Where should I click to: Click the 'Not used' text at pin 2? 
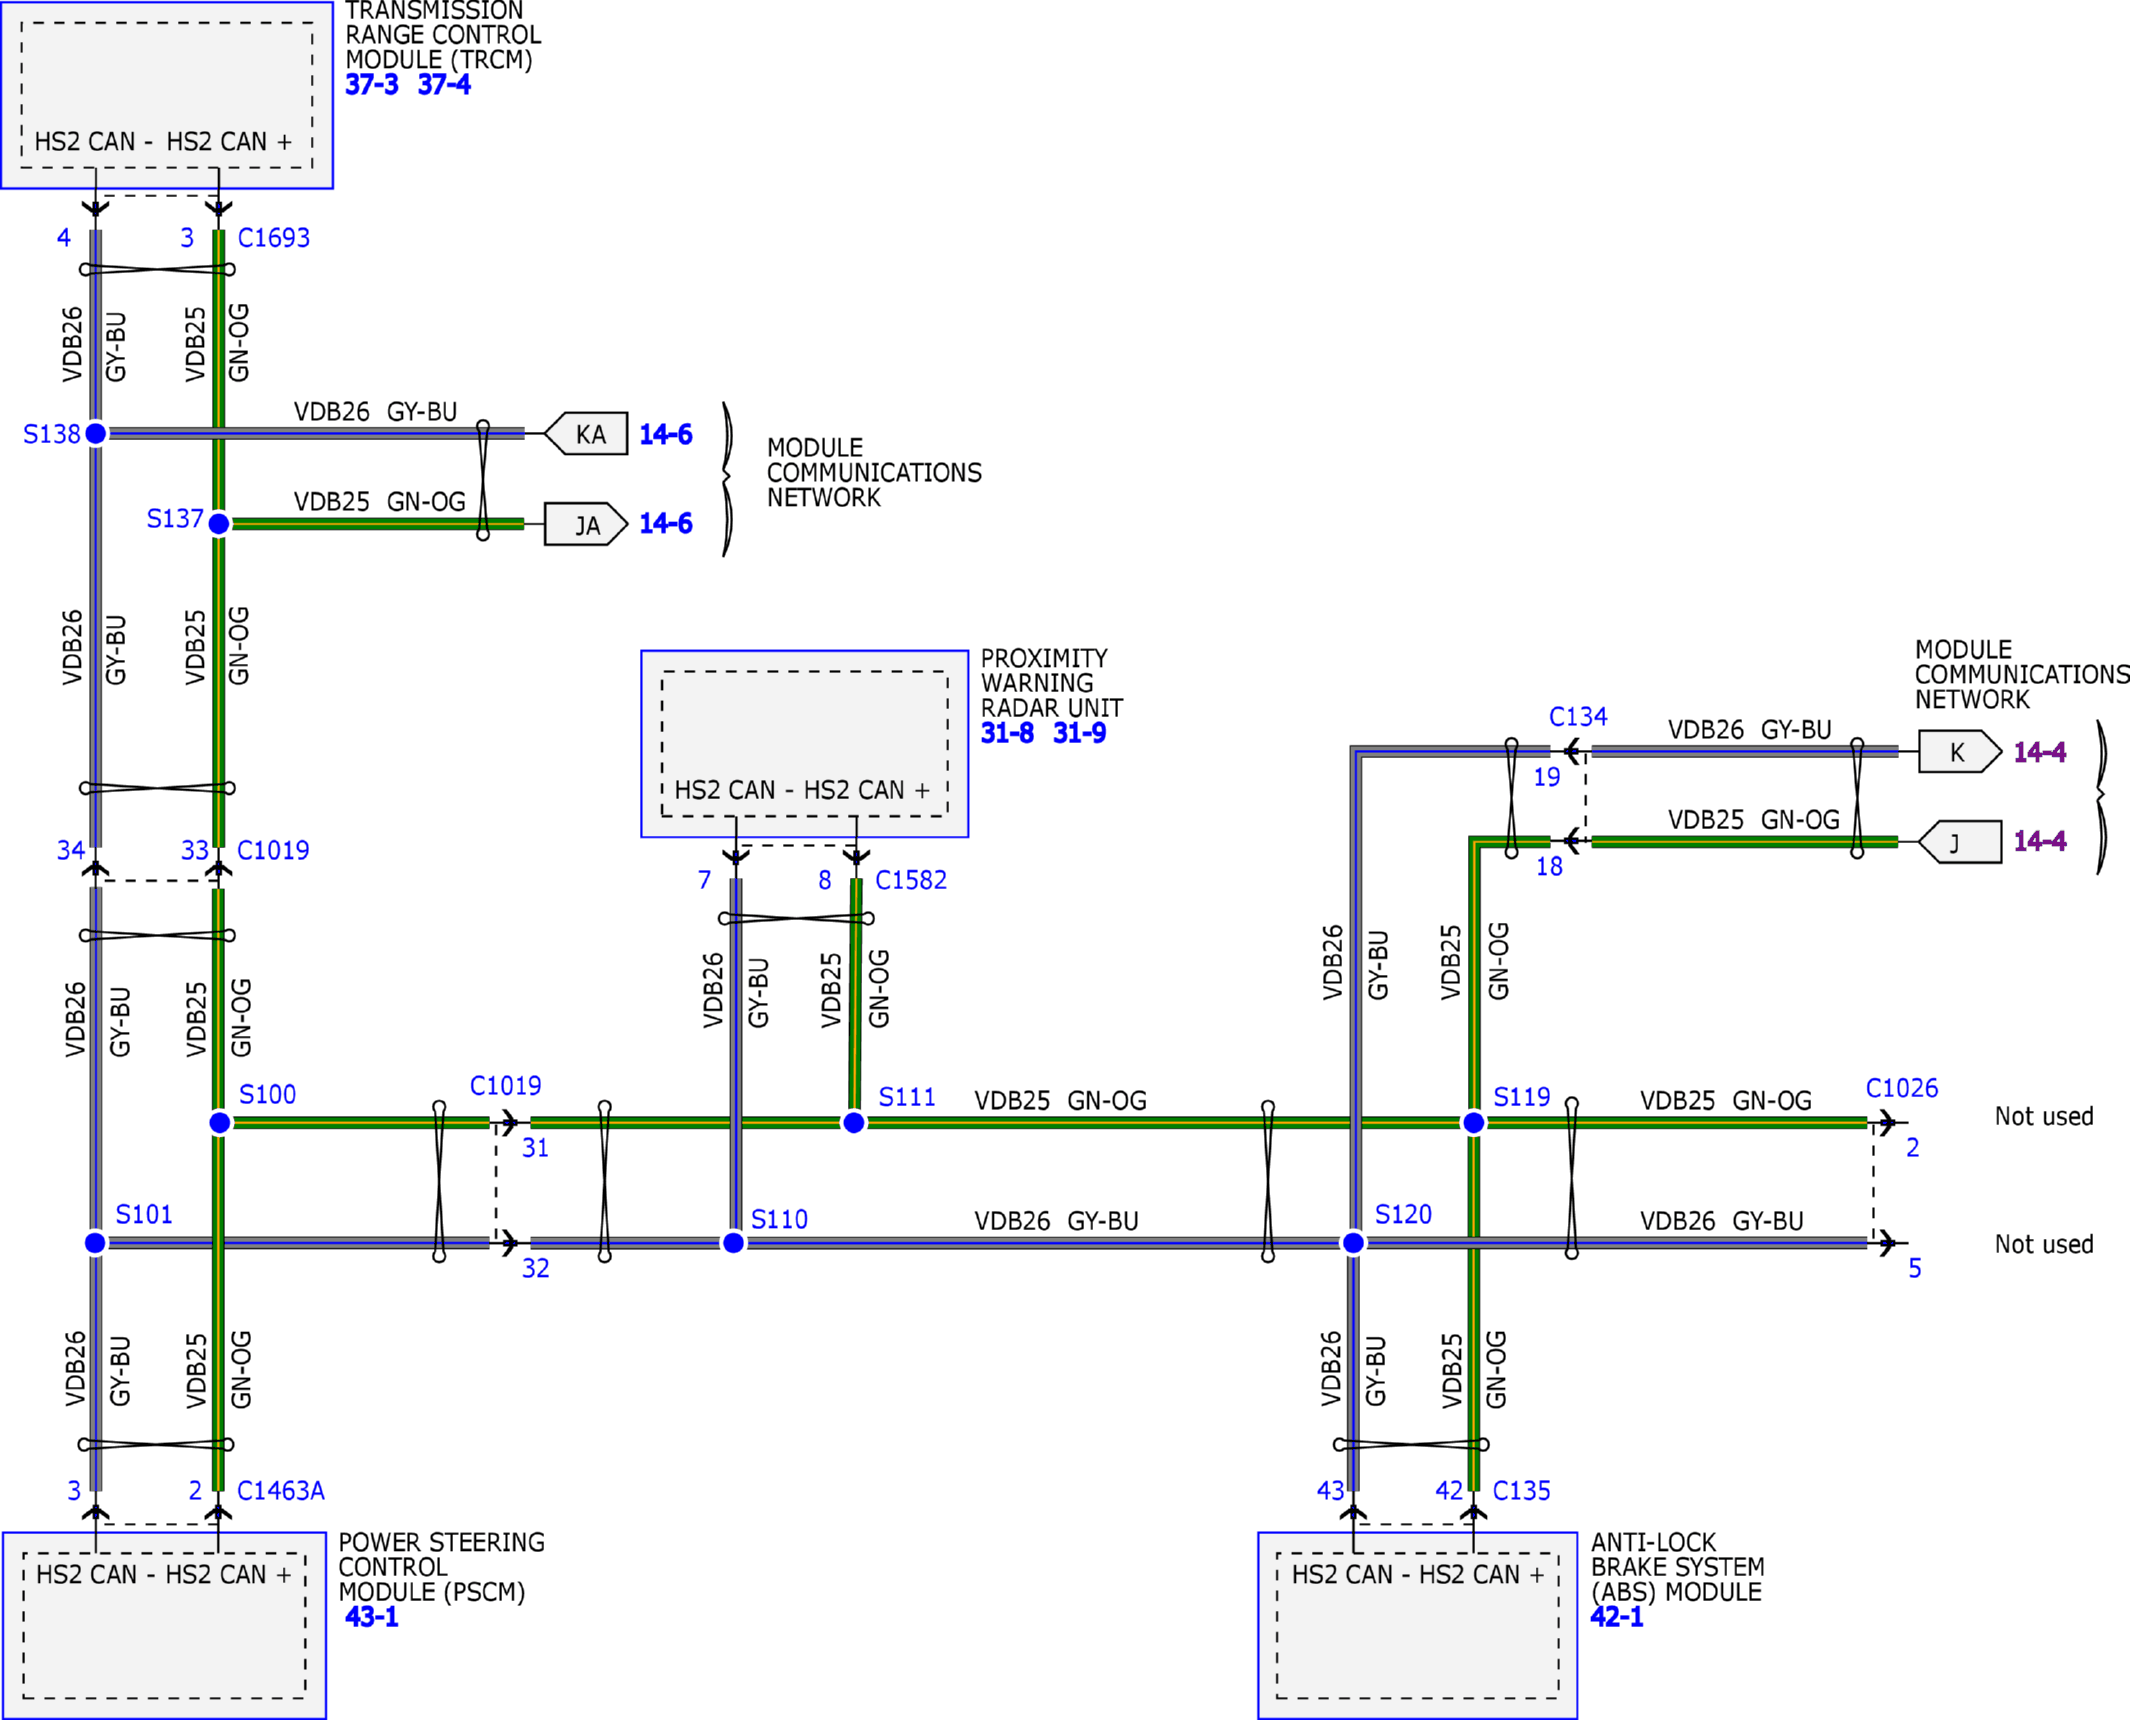[2044, 1117]
